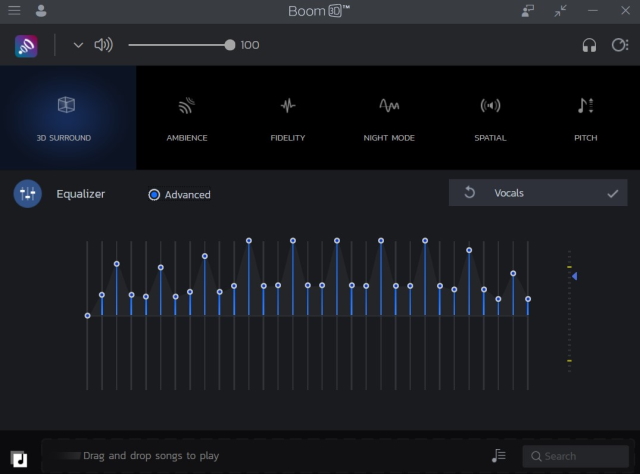Open the Vocals preset dropdown
640x474 pixels.
(x=538, y=193)
